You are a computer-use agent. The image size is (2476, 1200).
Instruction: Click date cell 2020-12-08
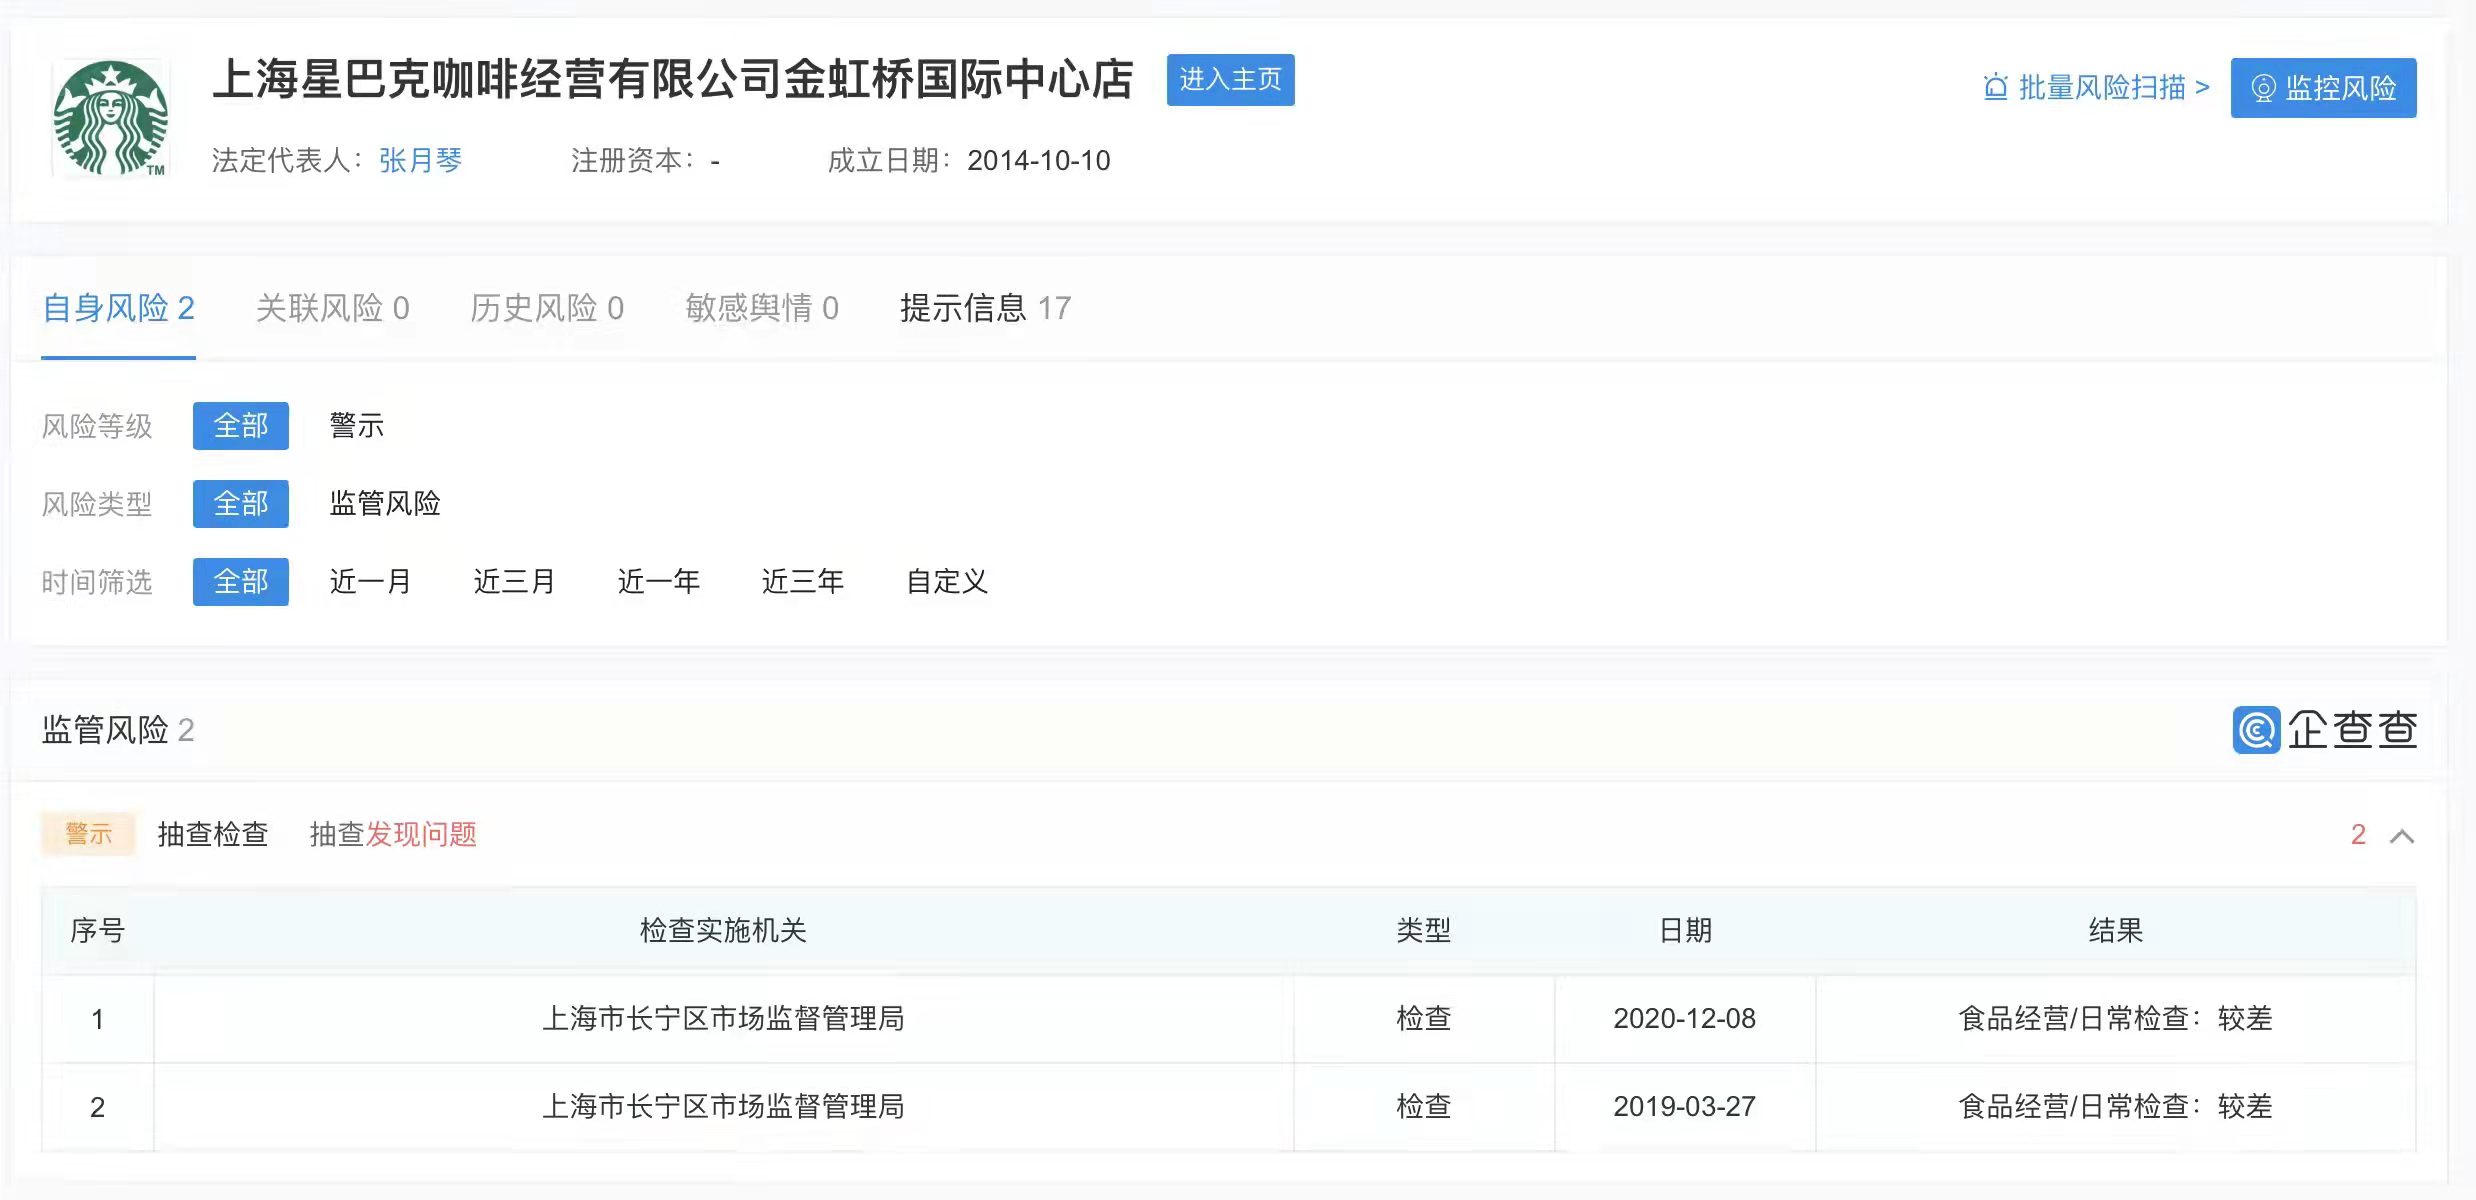tap(1685, 1018)
